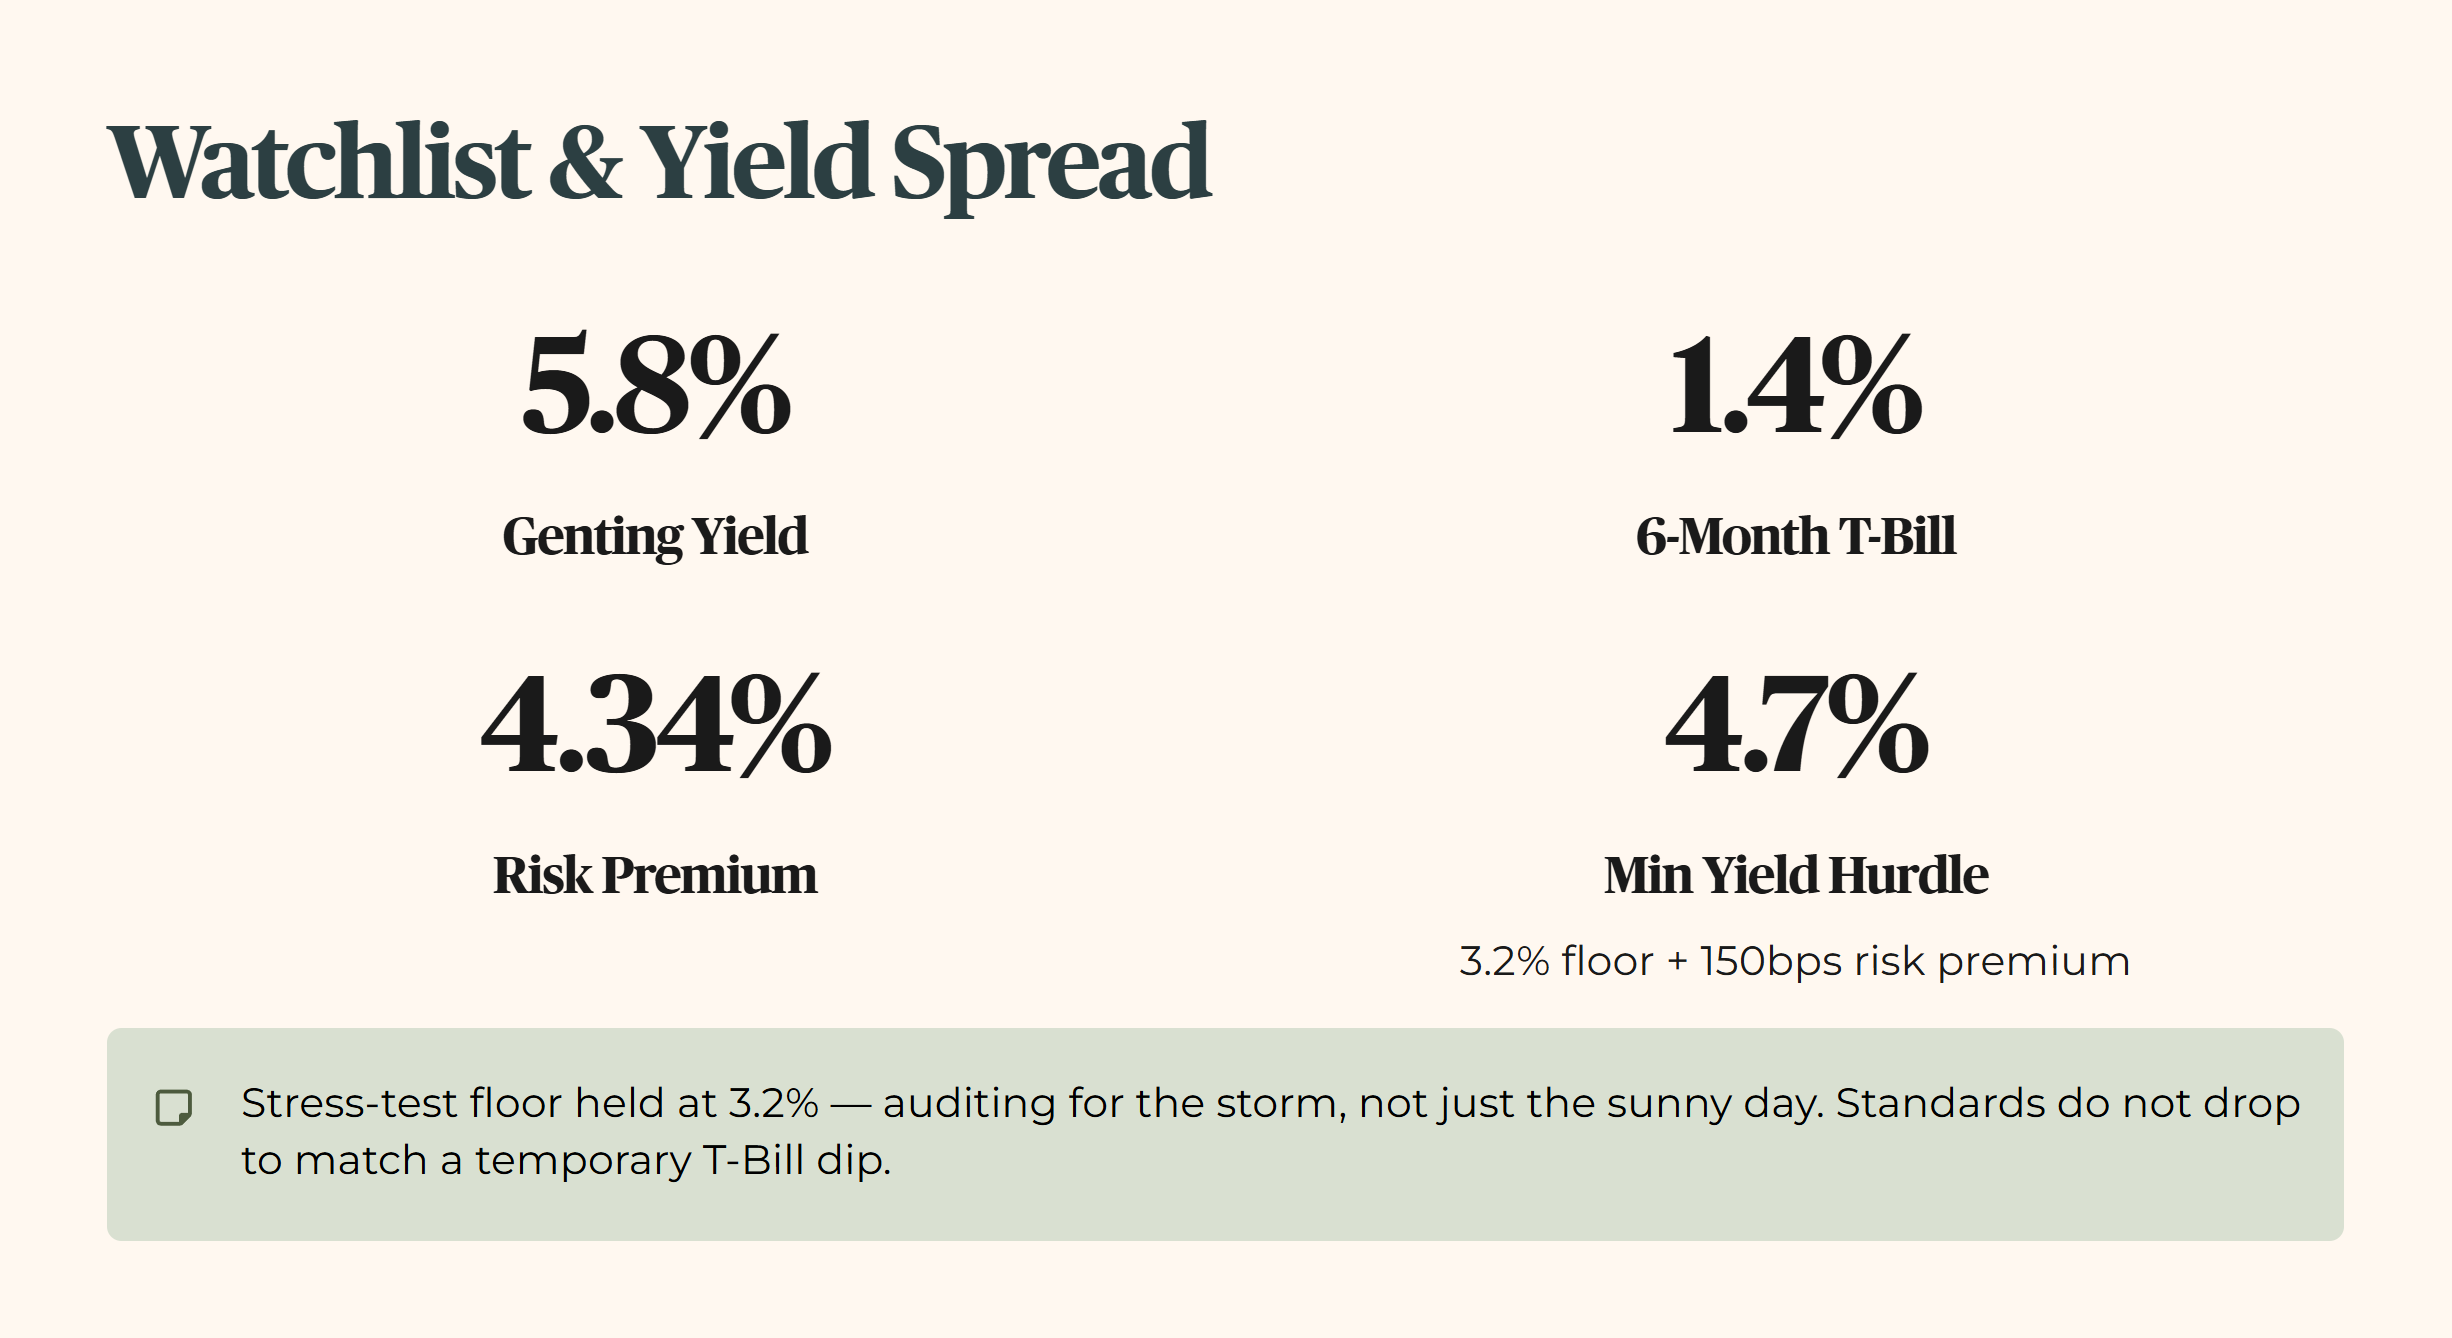2452x1338 pixels.
Task: Select the 6-Month T-Bill label
Action: pos(1796,536)
